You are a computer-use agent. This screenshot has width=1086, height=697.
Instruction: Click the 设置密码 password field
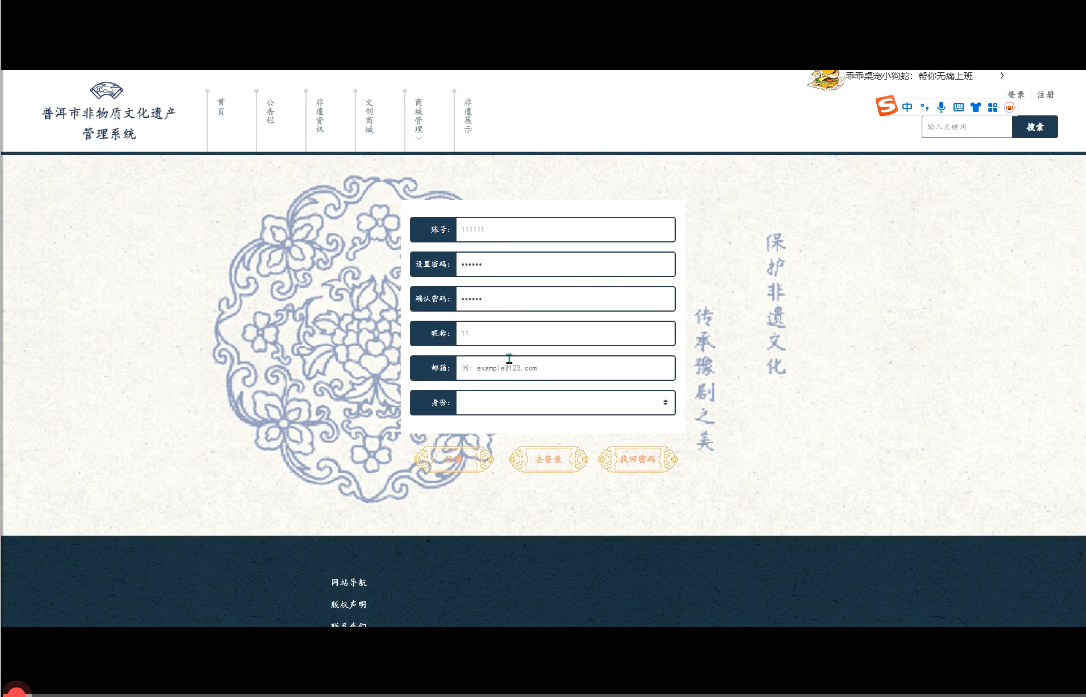pyautogui.click(x=565, y=264)
